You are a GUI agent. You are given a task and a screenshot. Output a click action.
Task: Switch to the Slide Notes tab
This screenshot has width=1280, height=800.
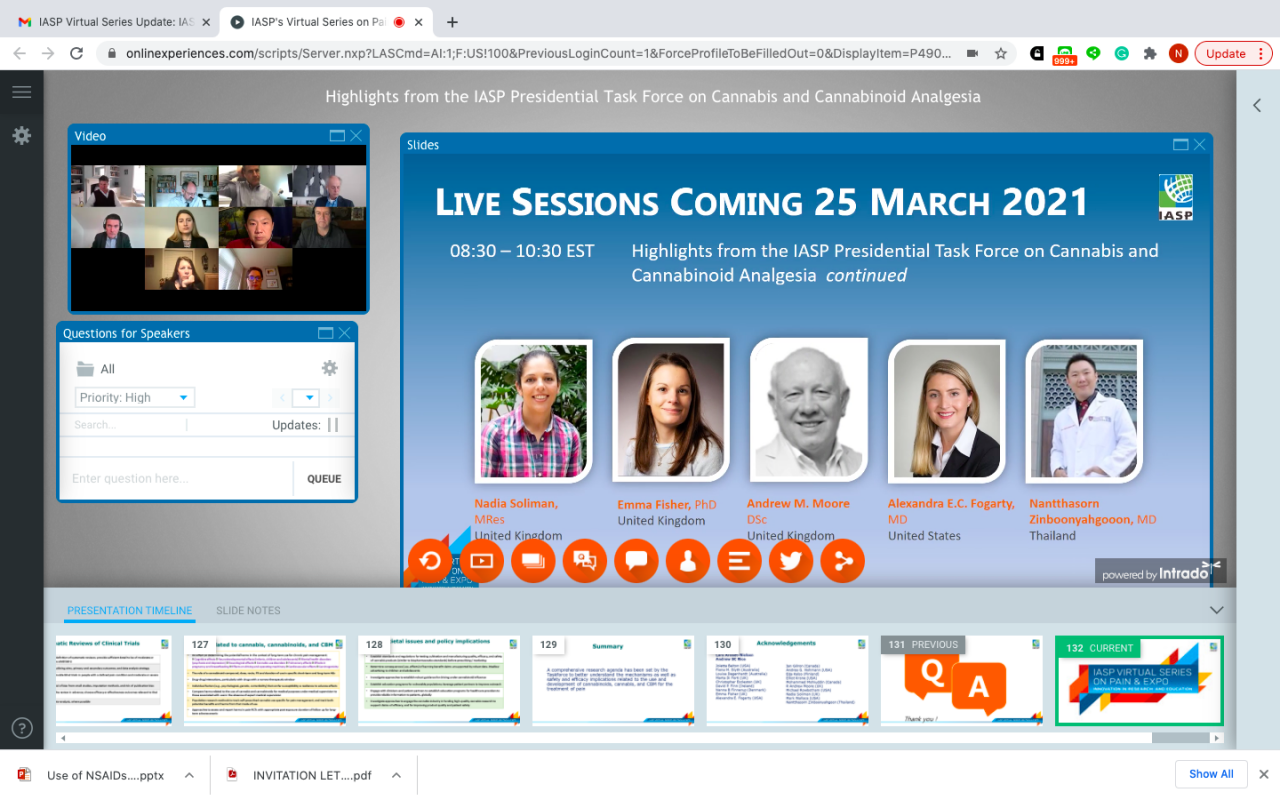(248, 610)
